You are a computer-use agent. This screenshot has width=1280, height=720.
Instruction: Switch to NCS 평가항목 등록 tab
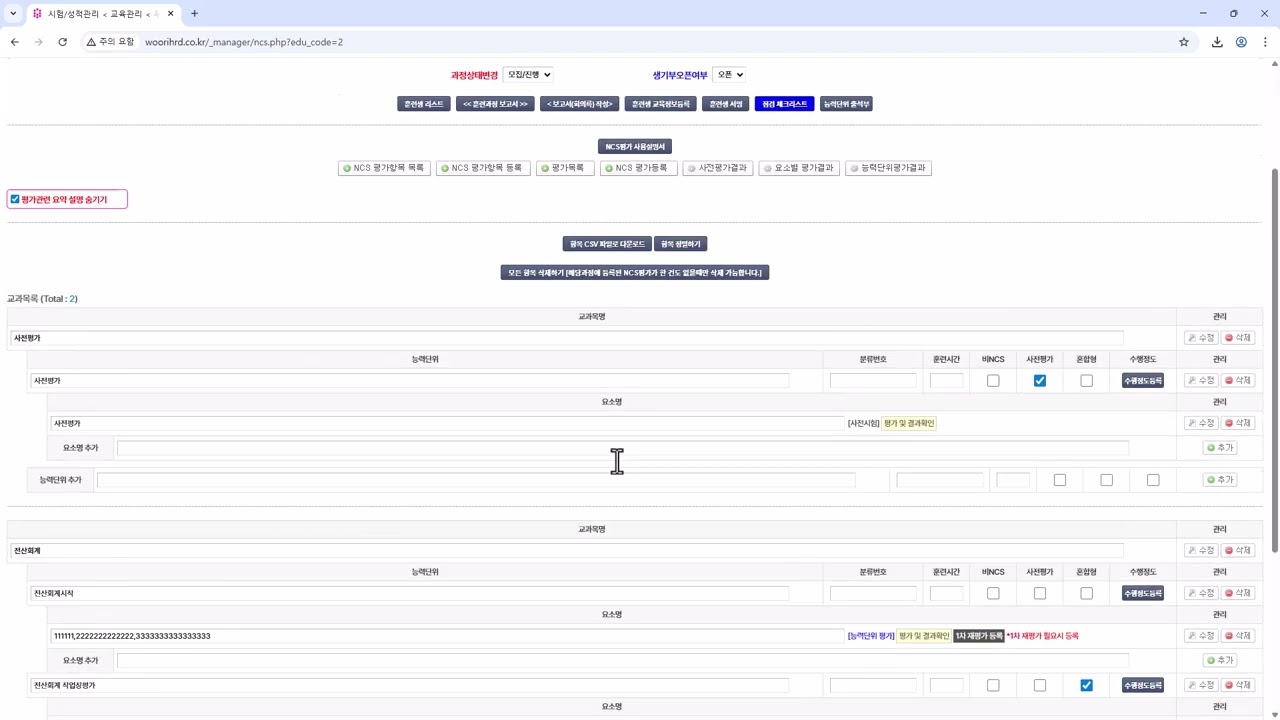click(483, 168)
